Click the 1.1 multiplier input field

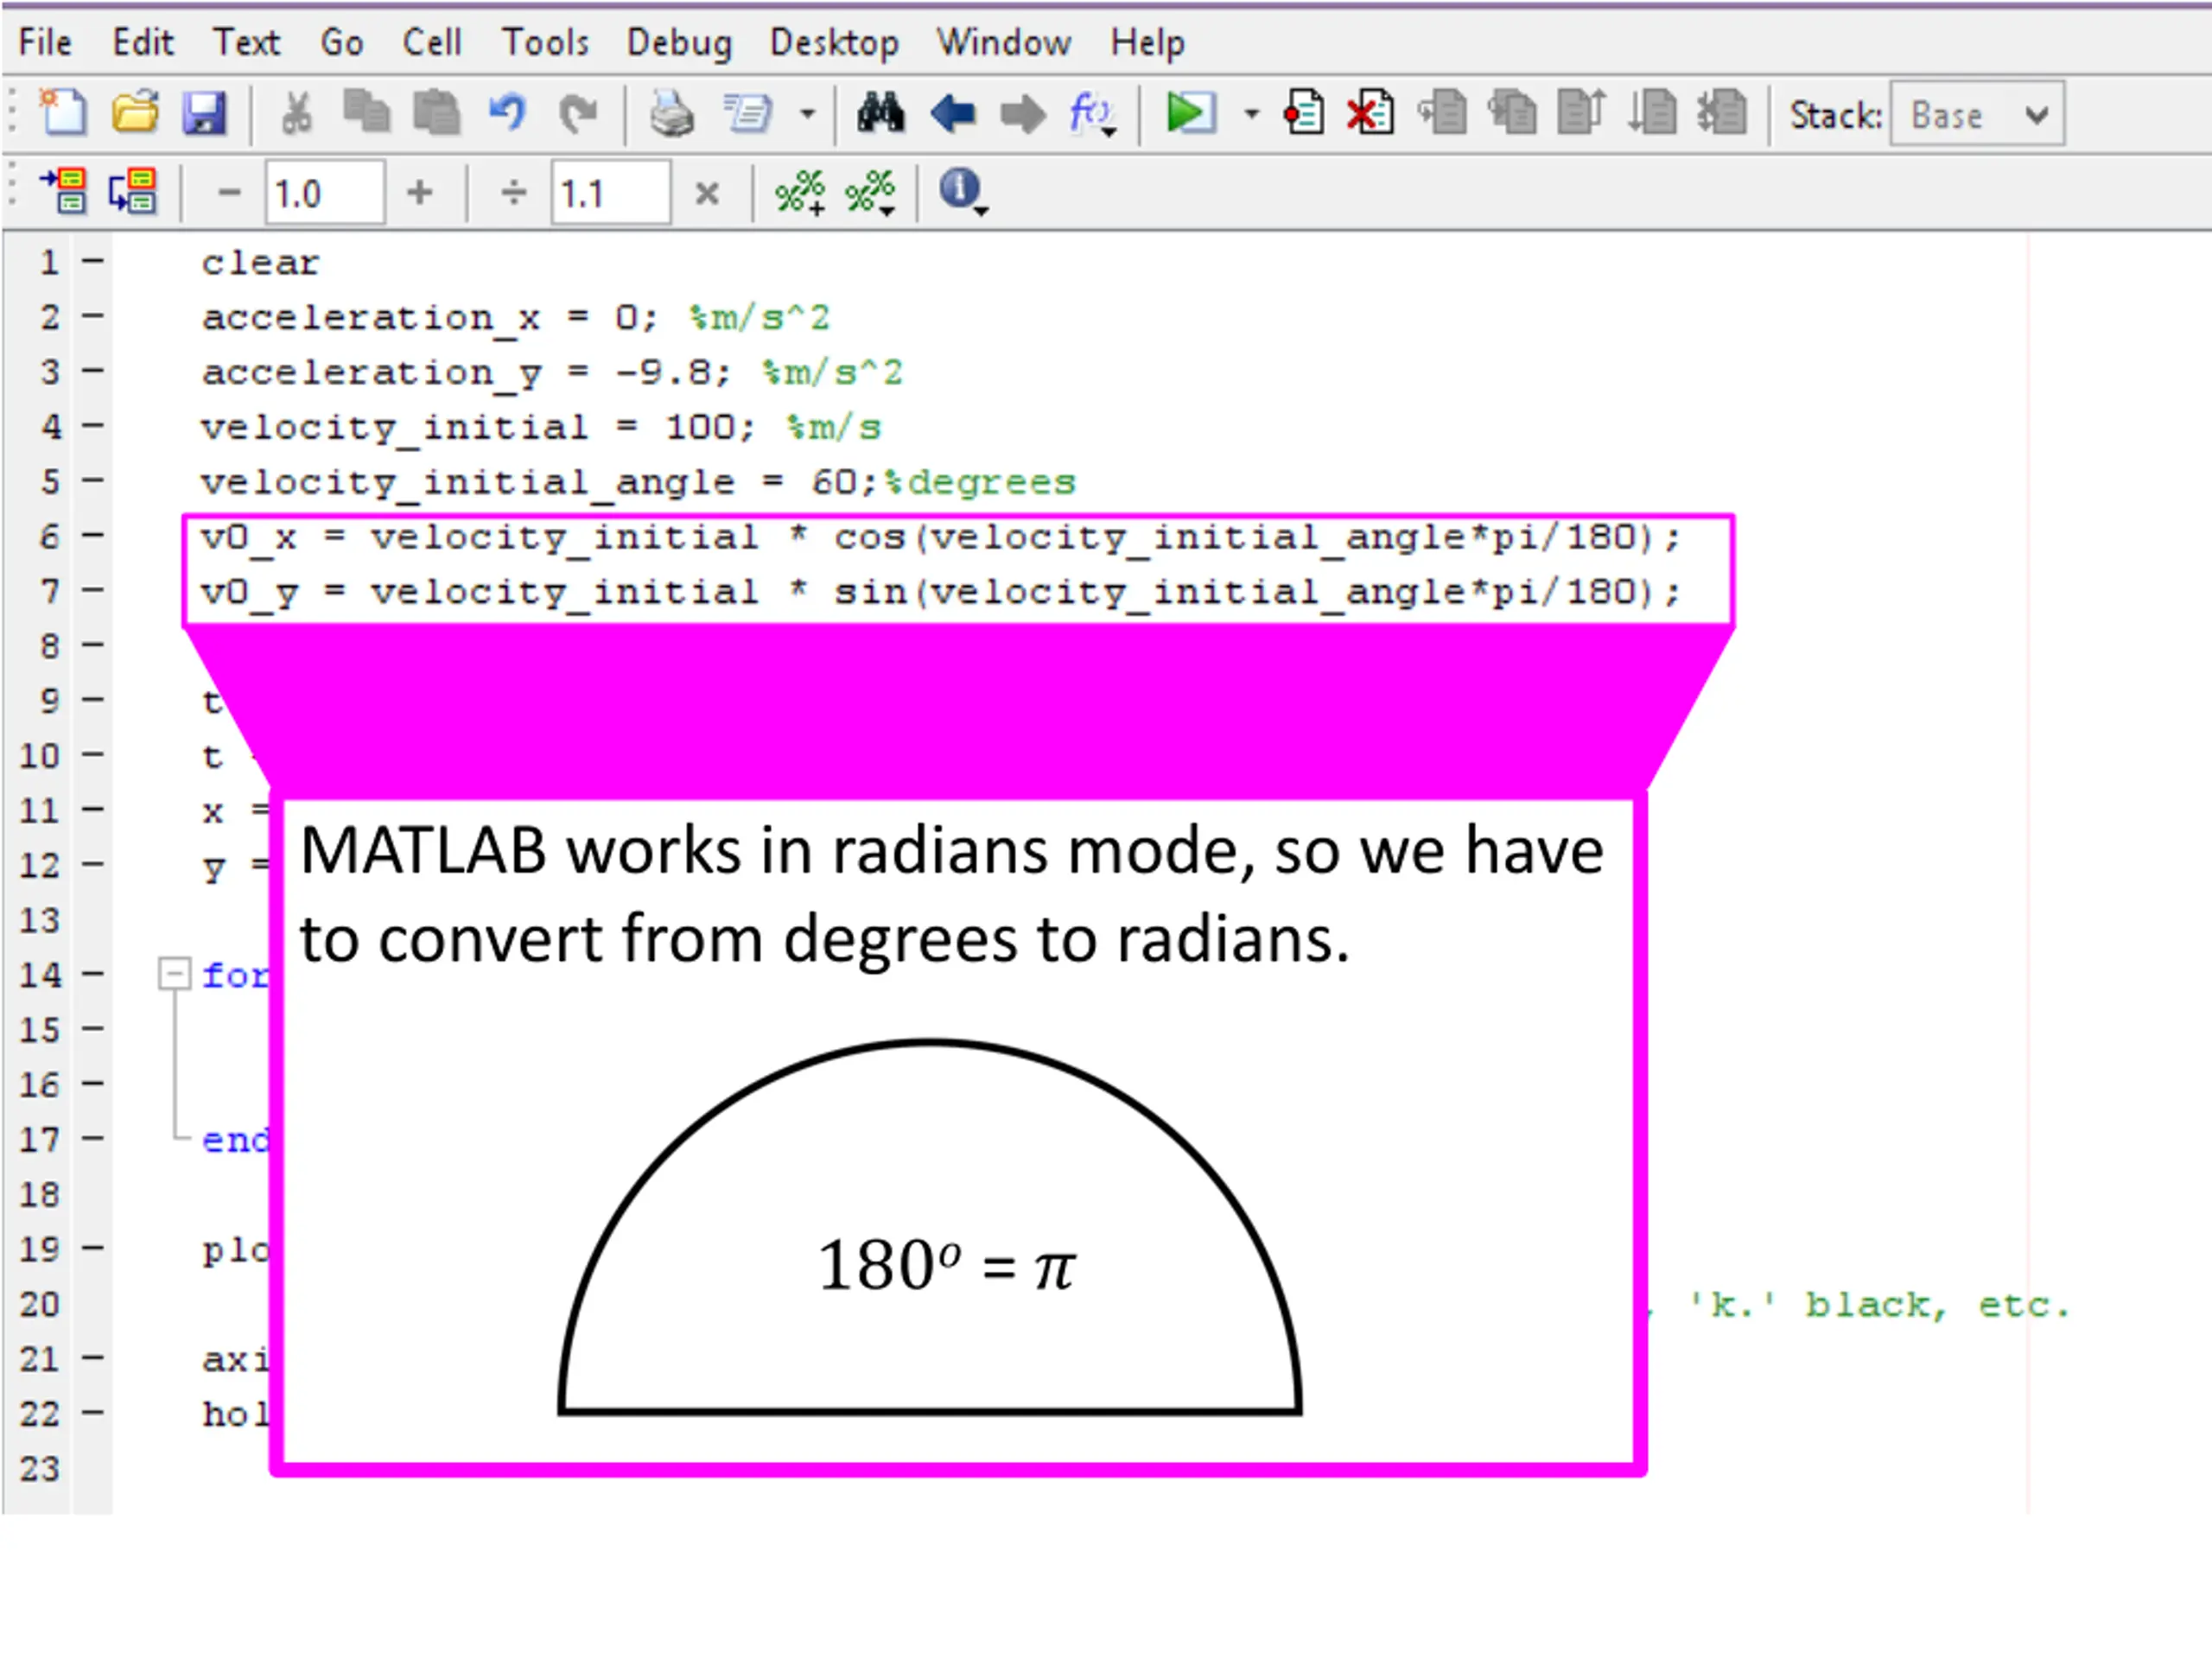click(x=611, y=192)
